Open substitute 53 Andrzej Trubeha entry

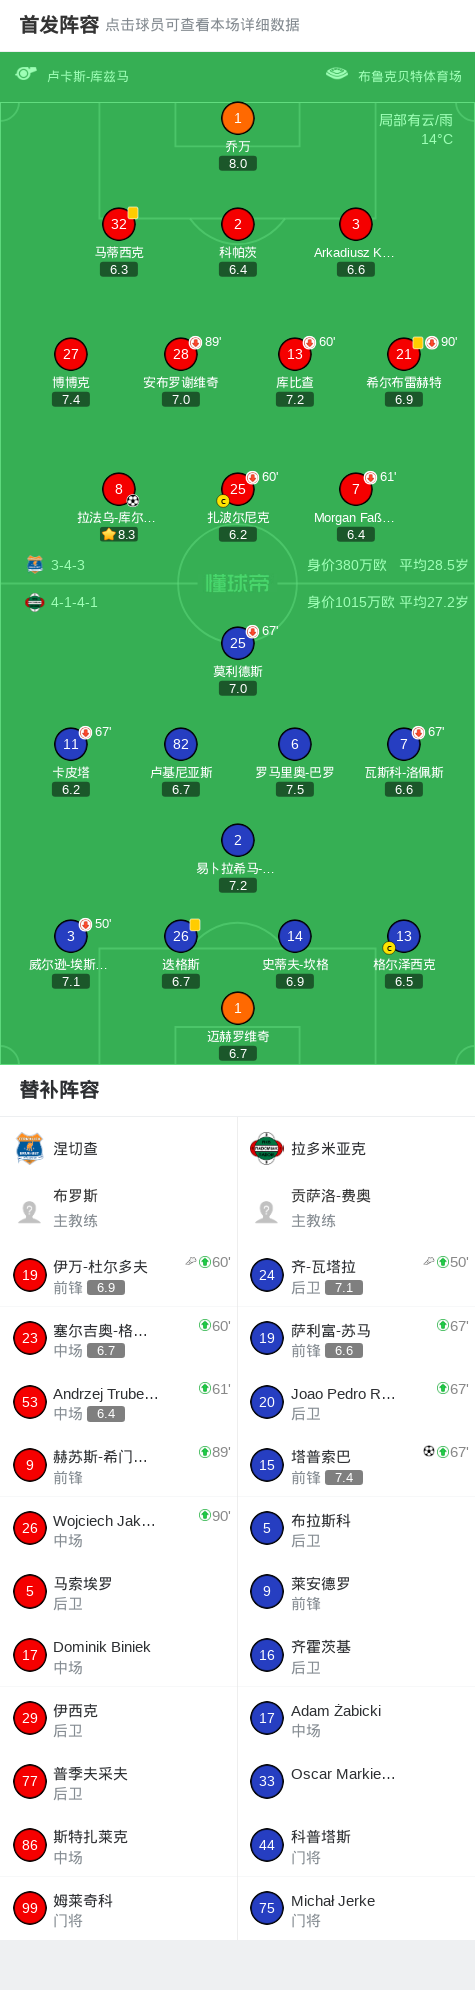click(119, 1402)
